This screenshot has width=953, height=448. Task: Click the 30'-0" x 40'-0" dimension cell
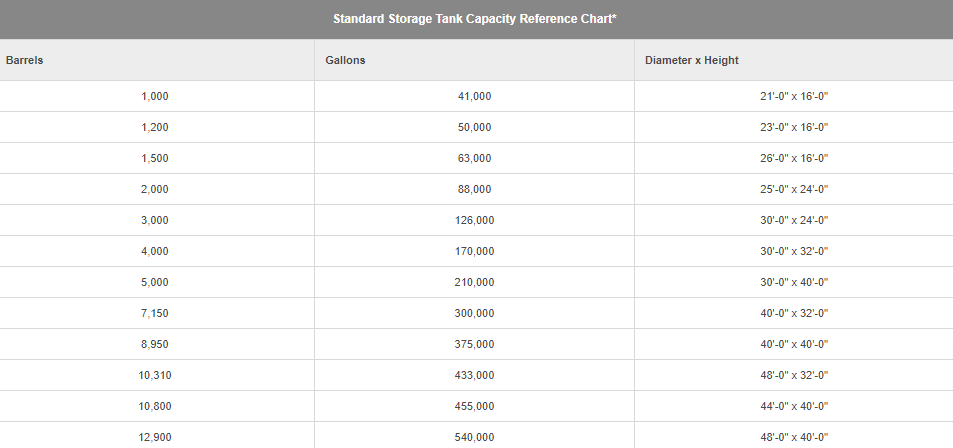(x=794, y=282)
